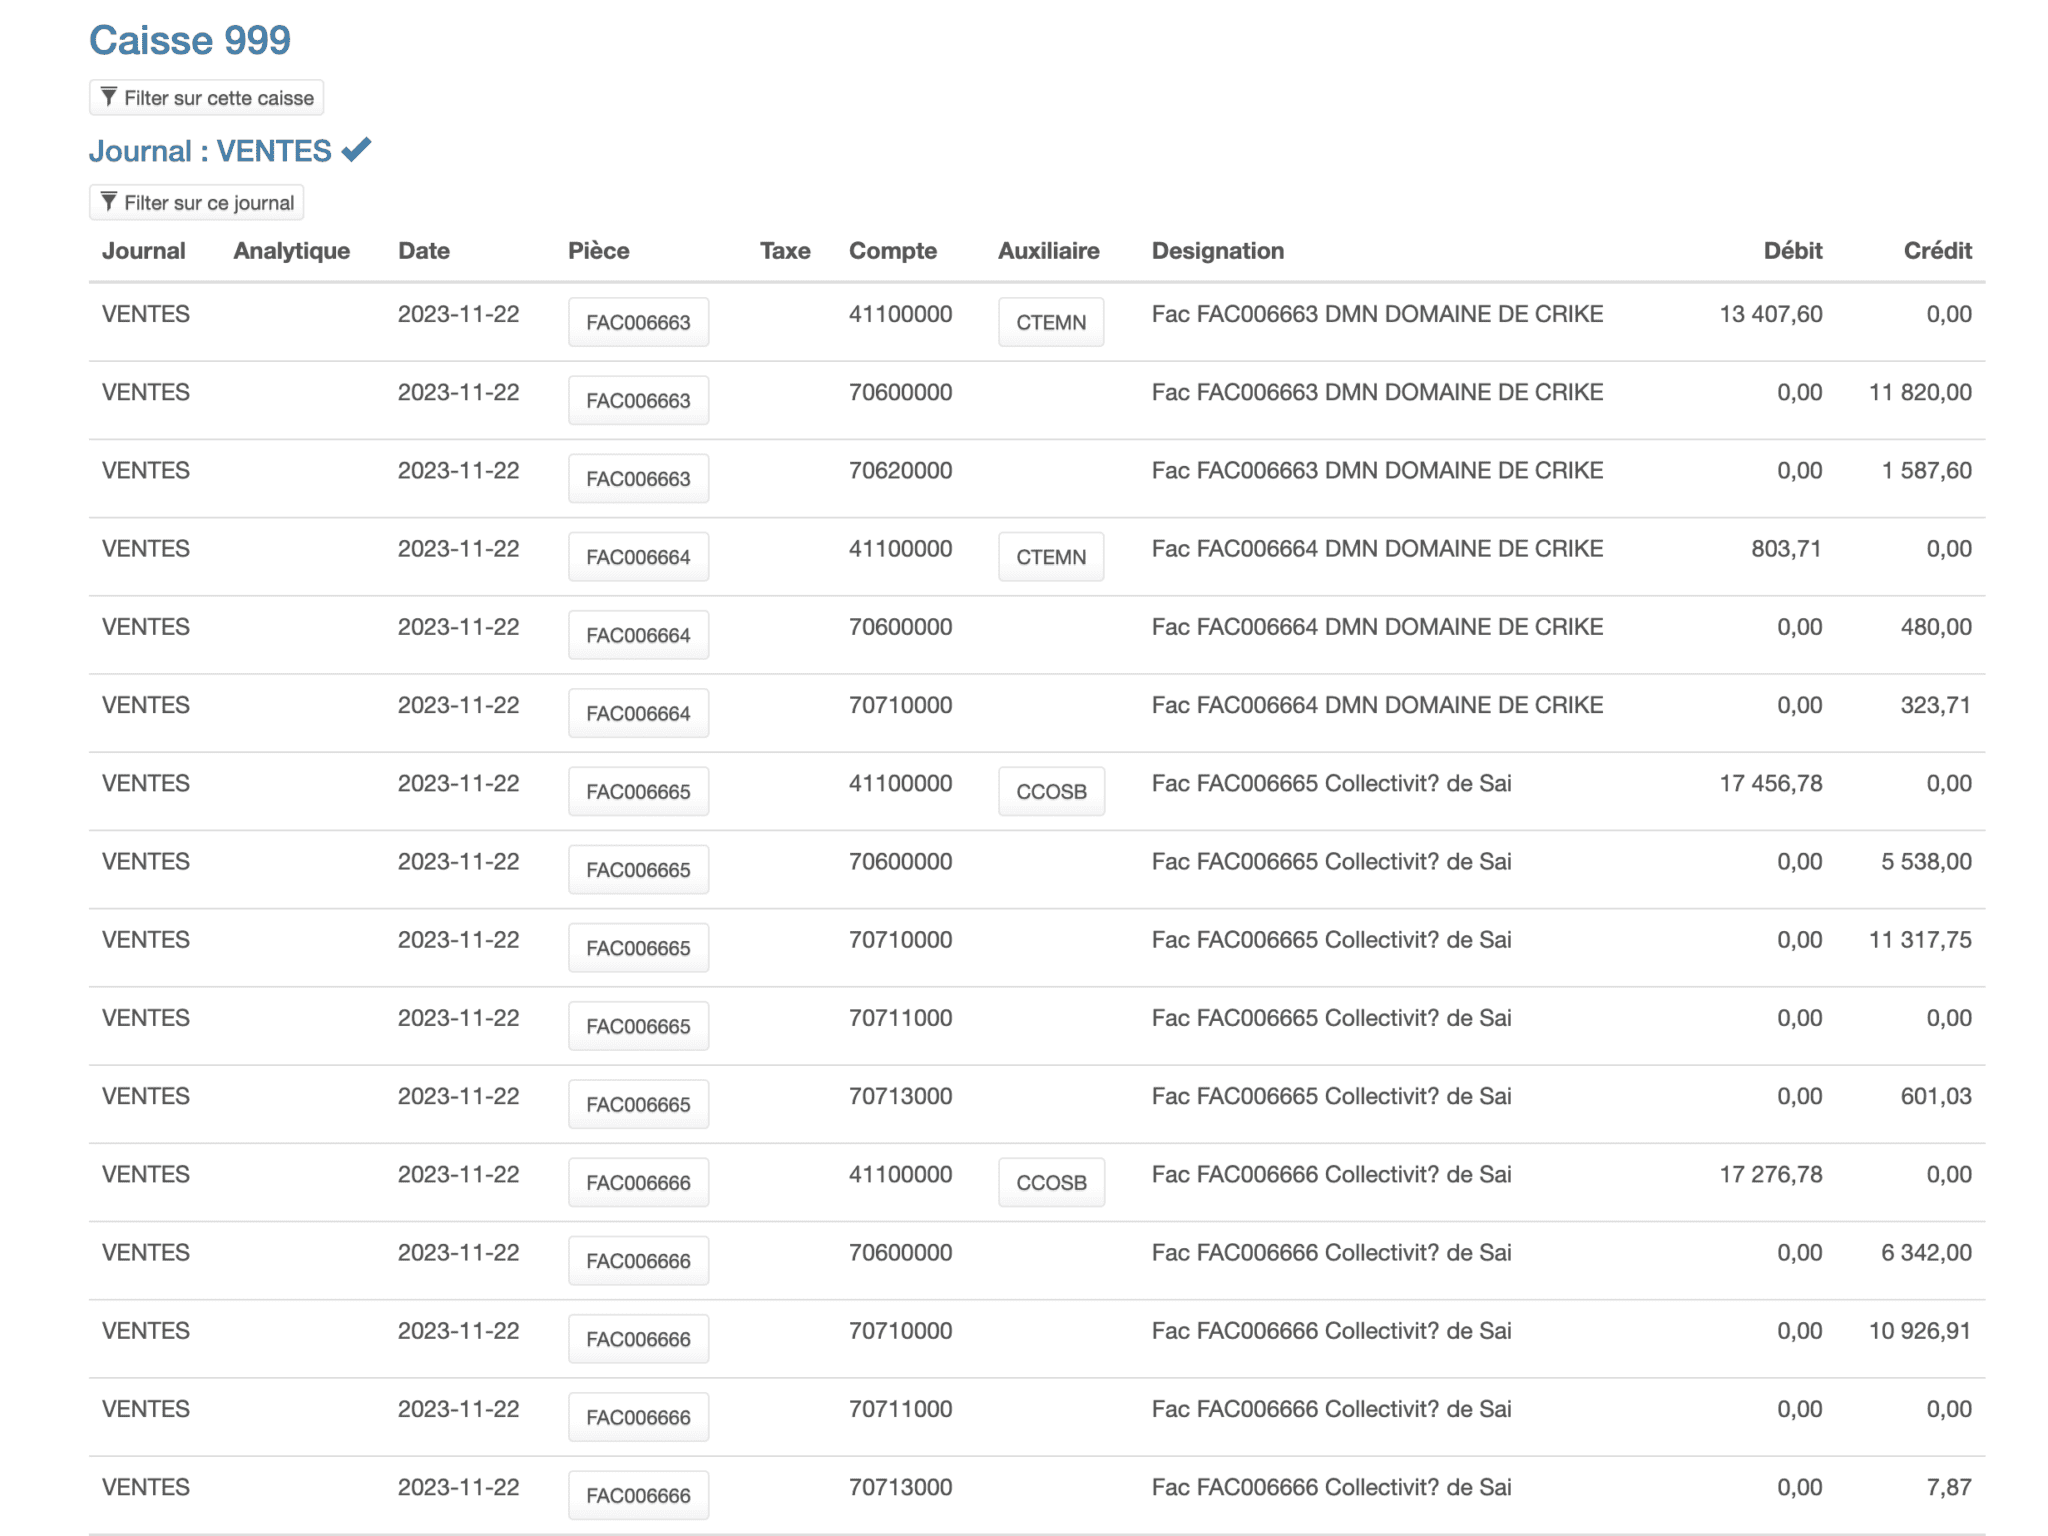Click FAC006665 button on the 70600000 row

click(x=638, y=870)
